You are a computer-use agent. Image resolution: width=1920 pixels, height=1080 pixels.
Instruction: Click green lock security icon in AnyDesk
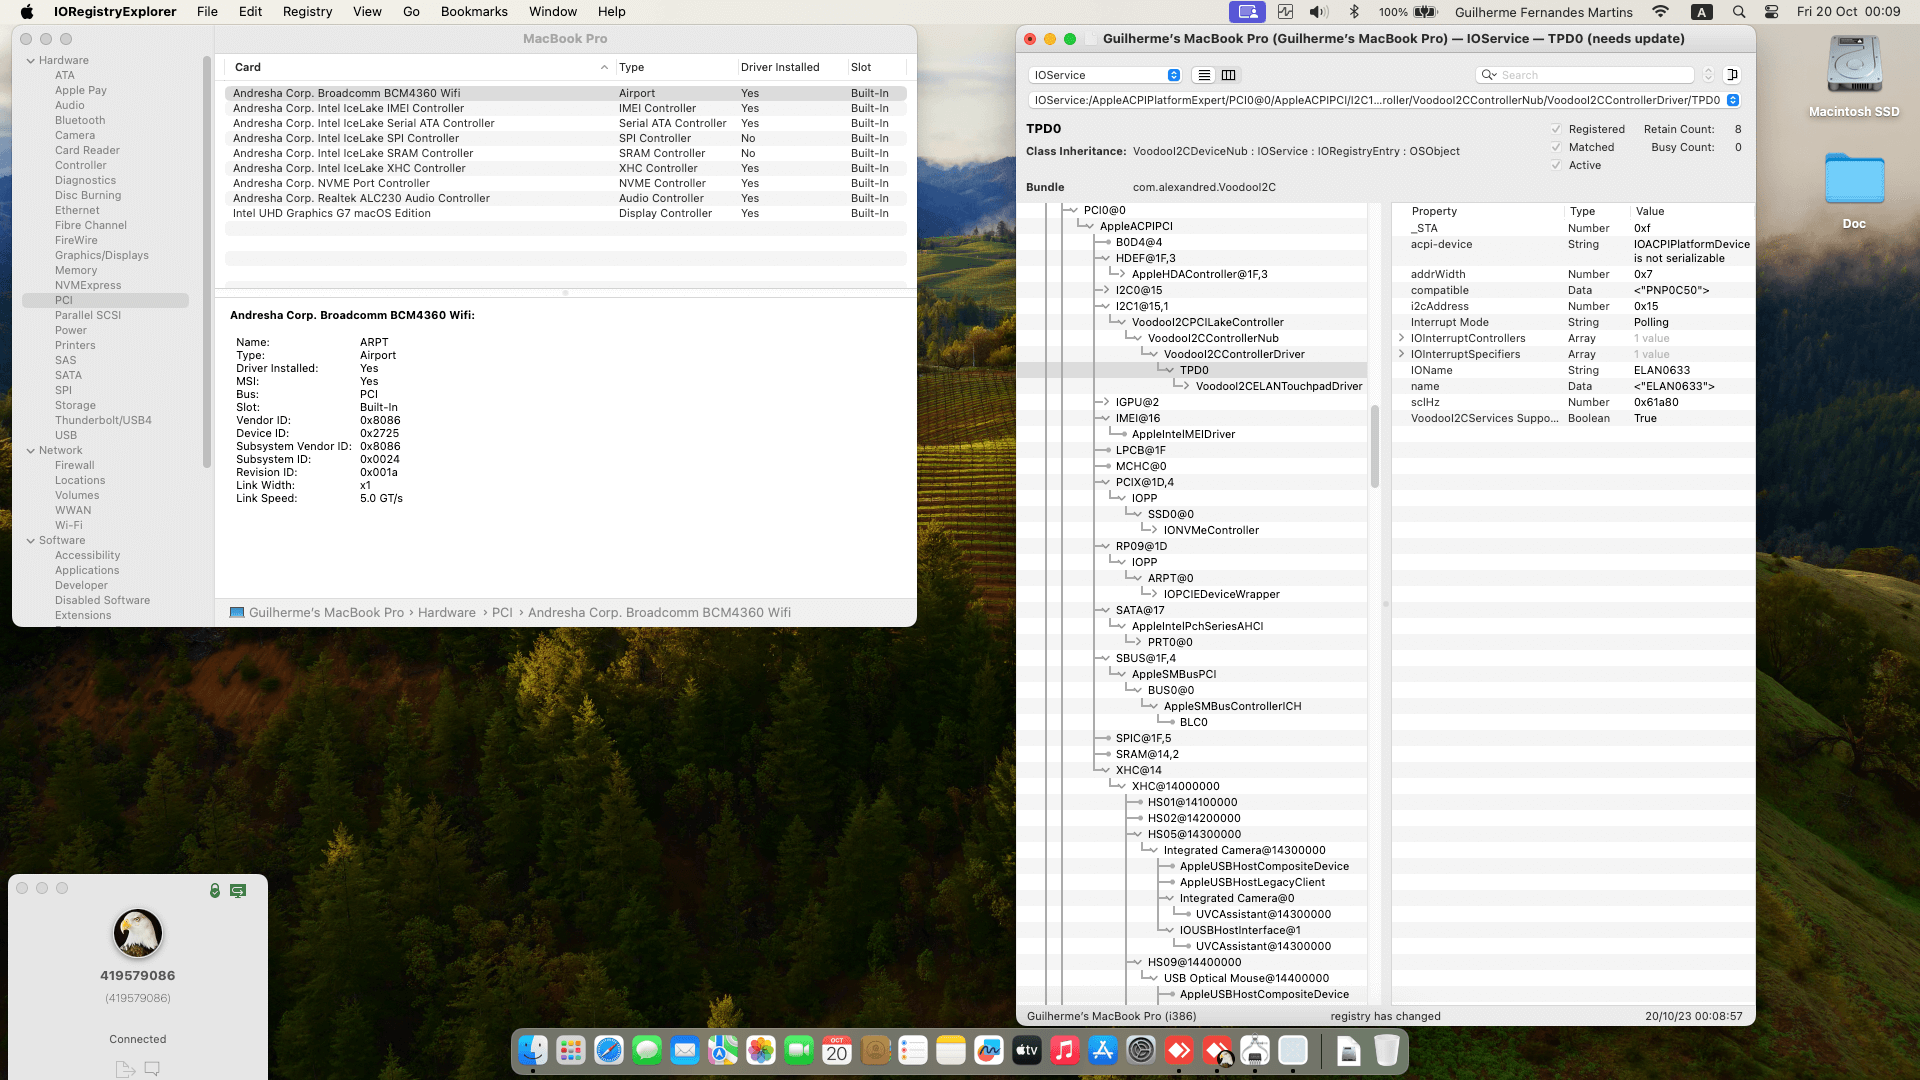coord(214,890)
